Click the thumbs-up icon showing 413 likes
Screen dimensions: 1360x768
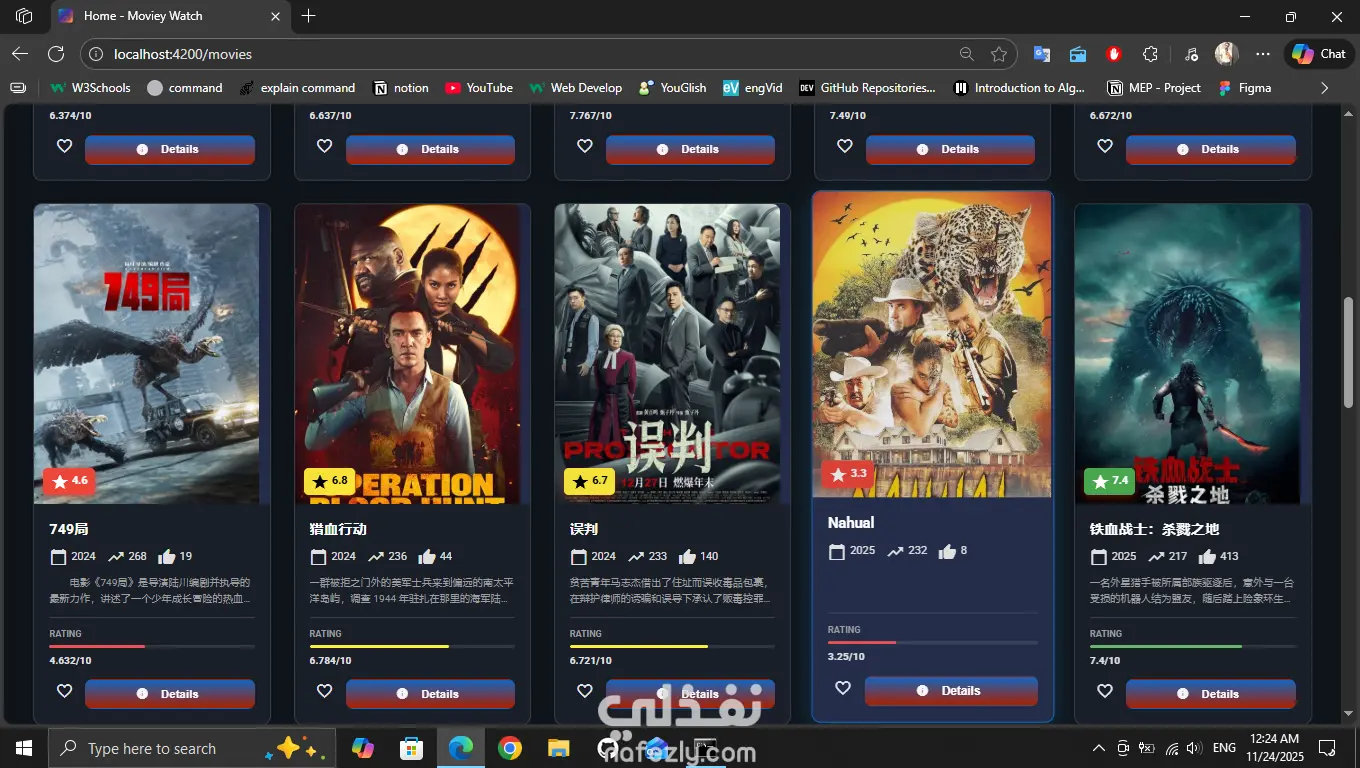coord(1207,557)
